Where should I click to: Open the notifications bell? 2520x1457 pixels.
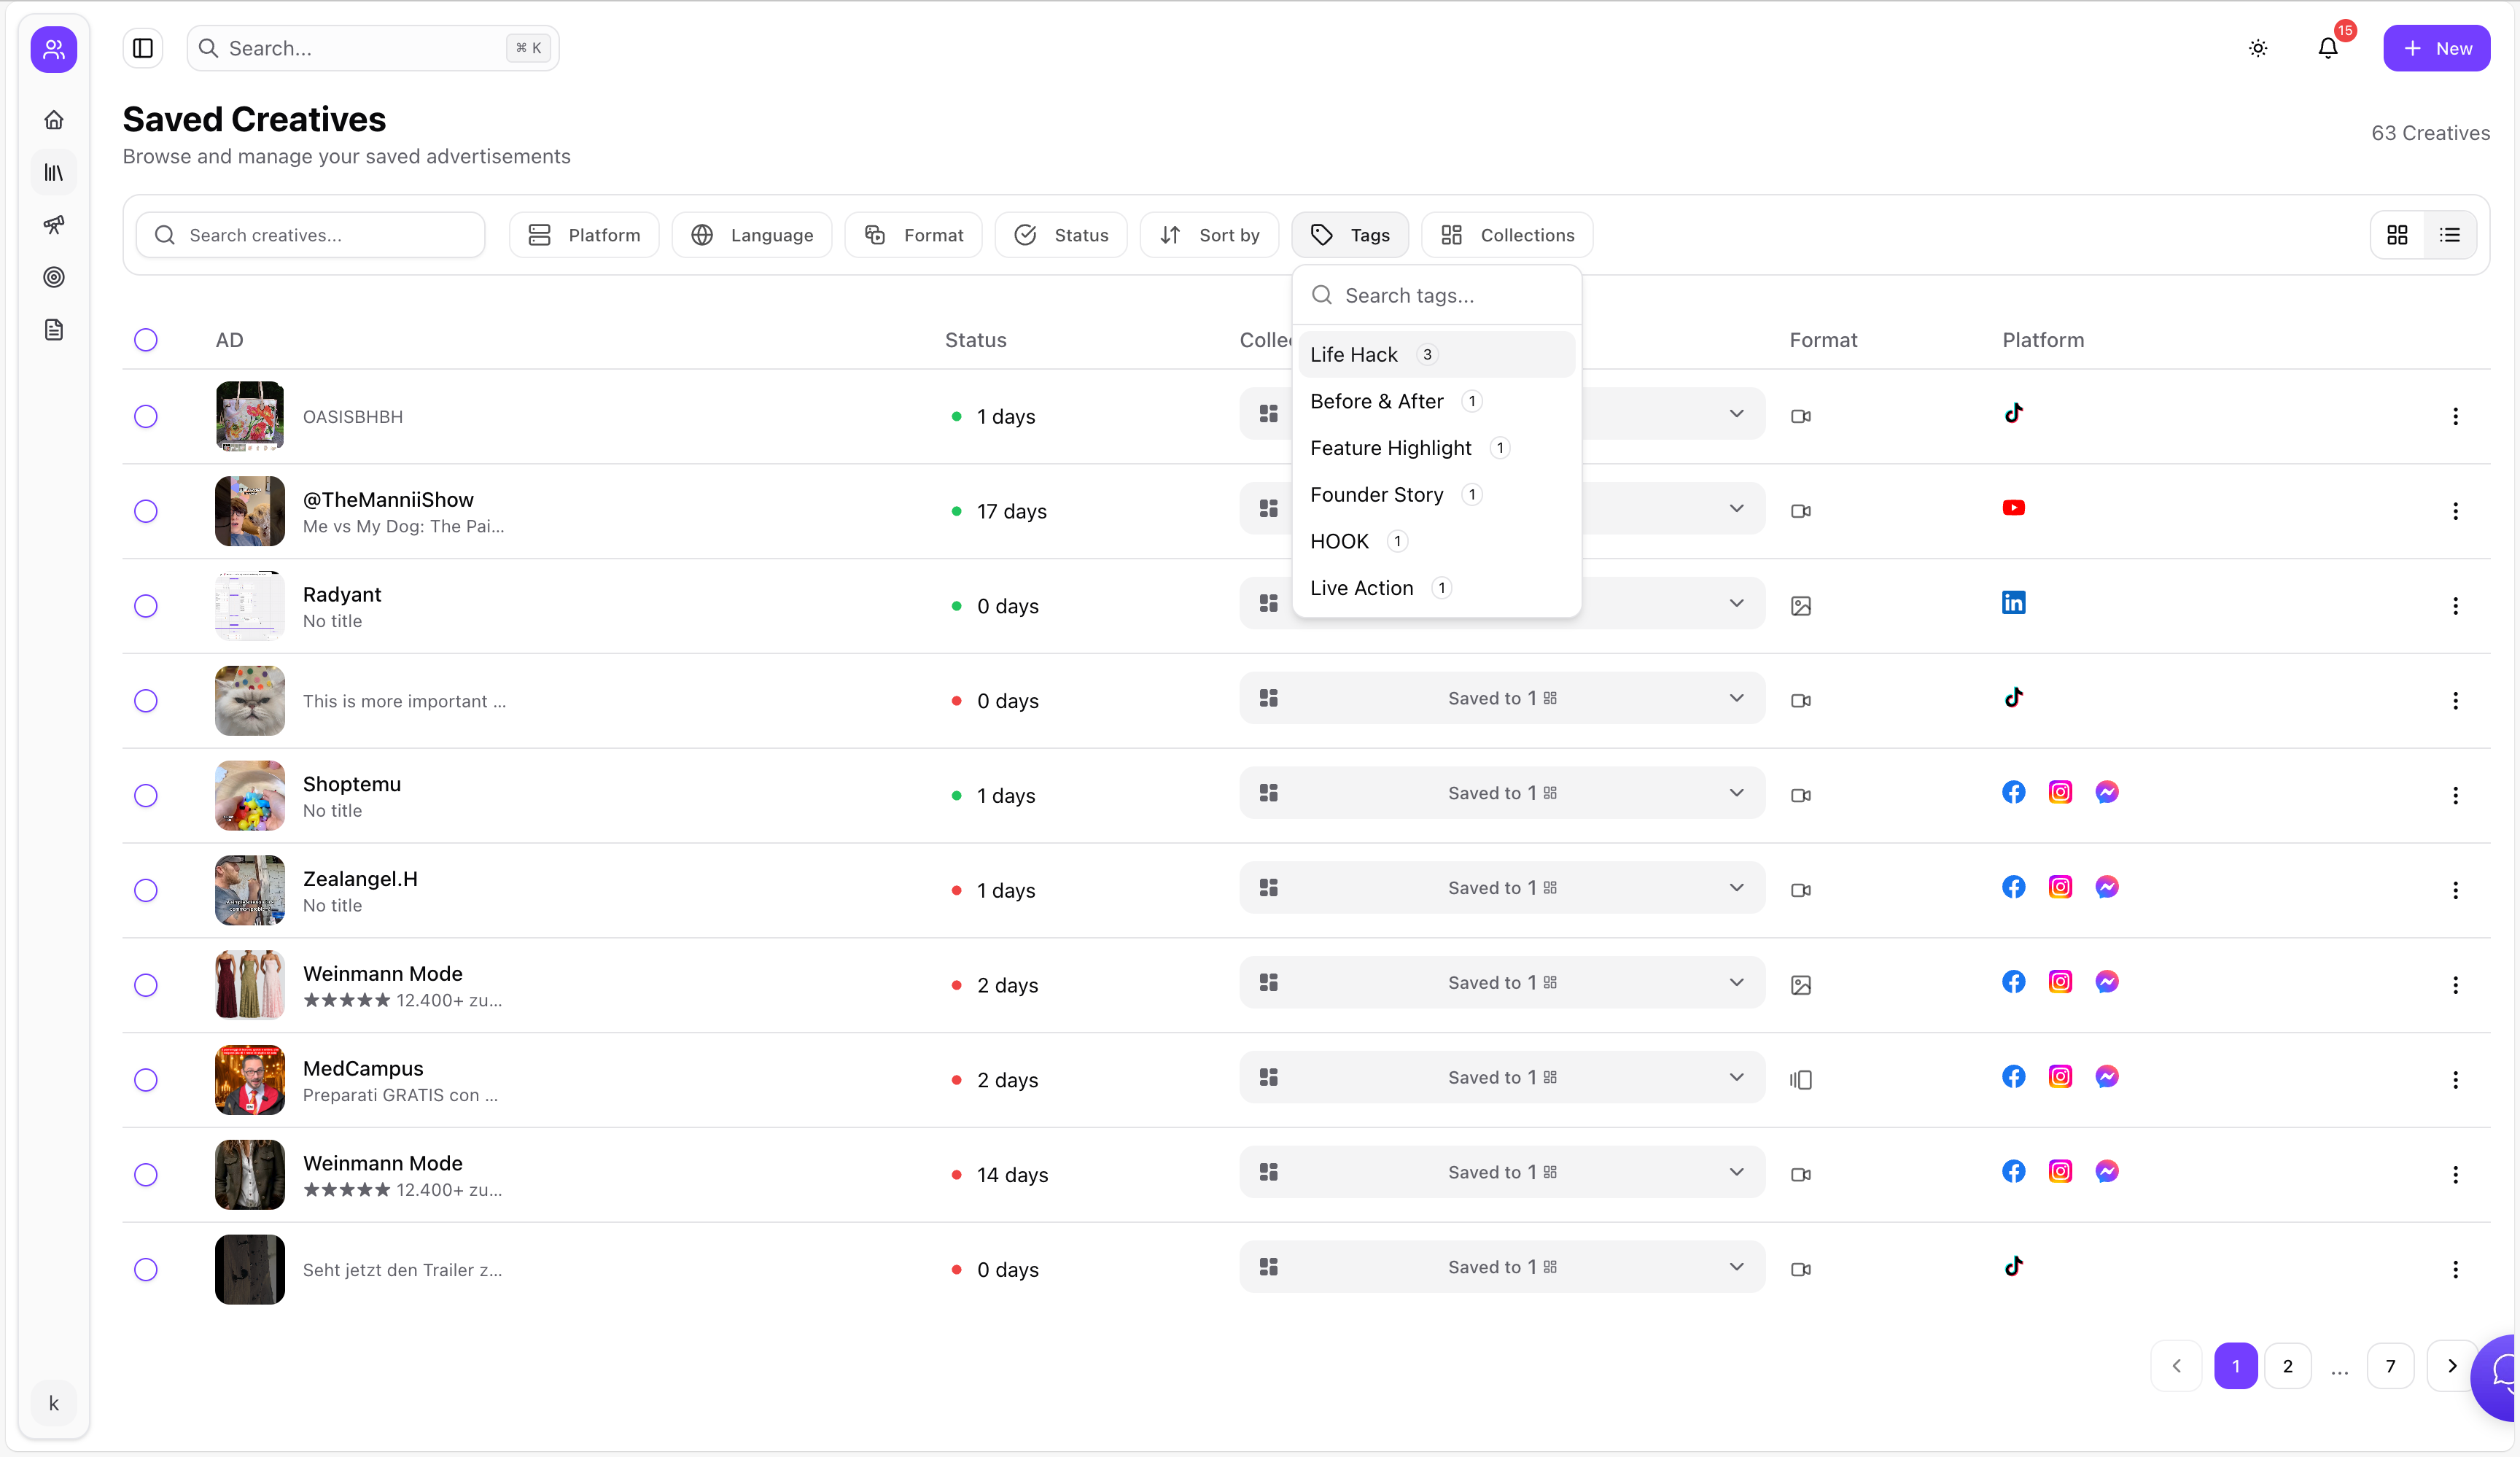point(2327,48)
